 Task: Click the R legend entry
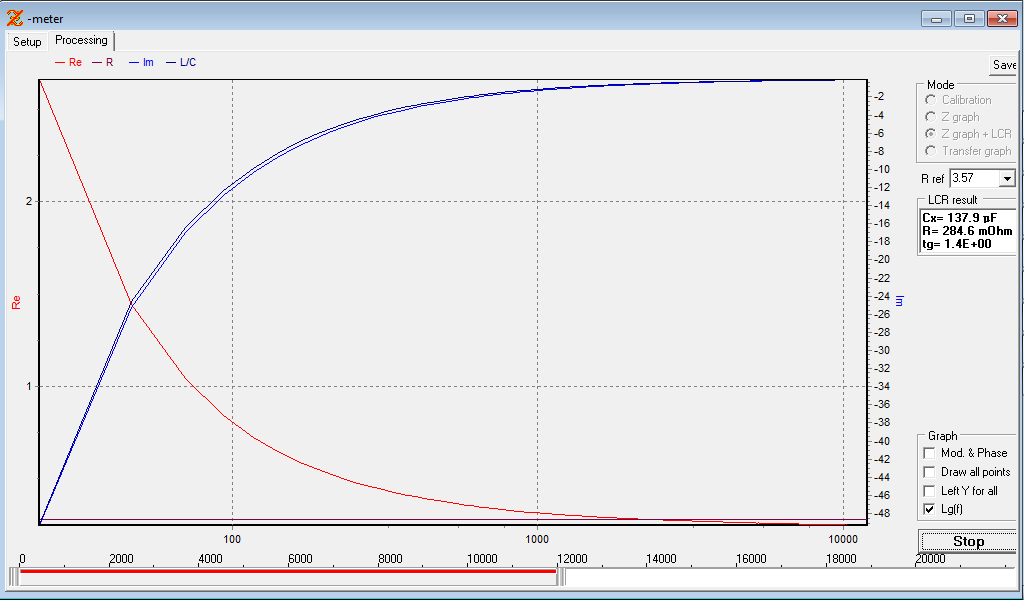(103, 63)
